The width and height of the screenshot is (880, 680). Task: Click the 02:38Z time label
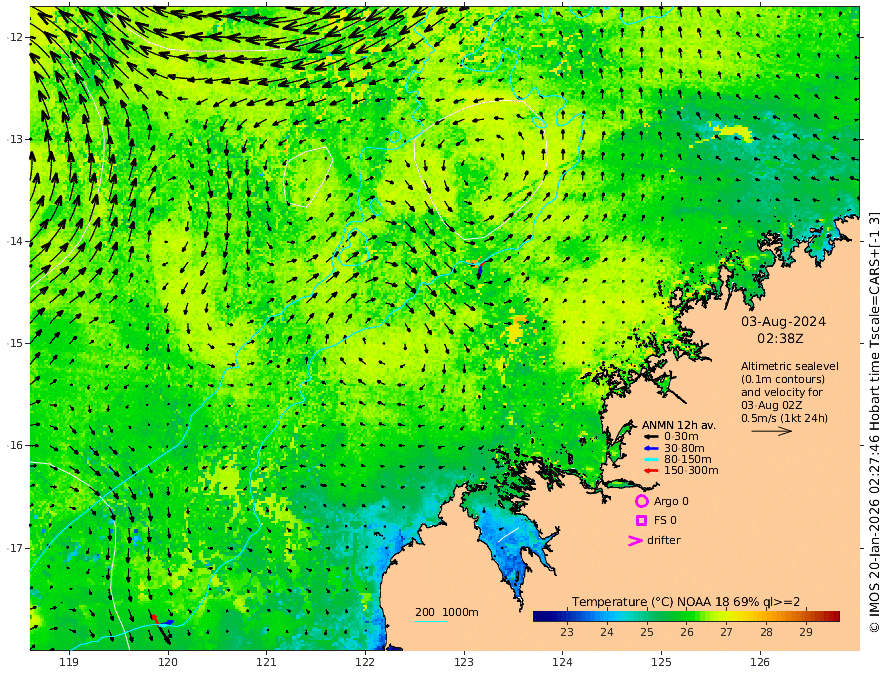(780, 339)
